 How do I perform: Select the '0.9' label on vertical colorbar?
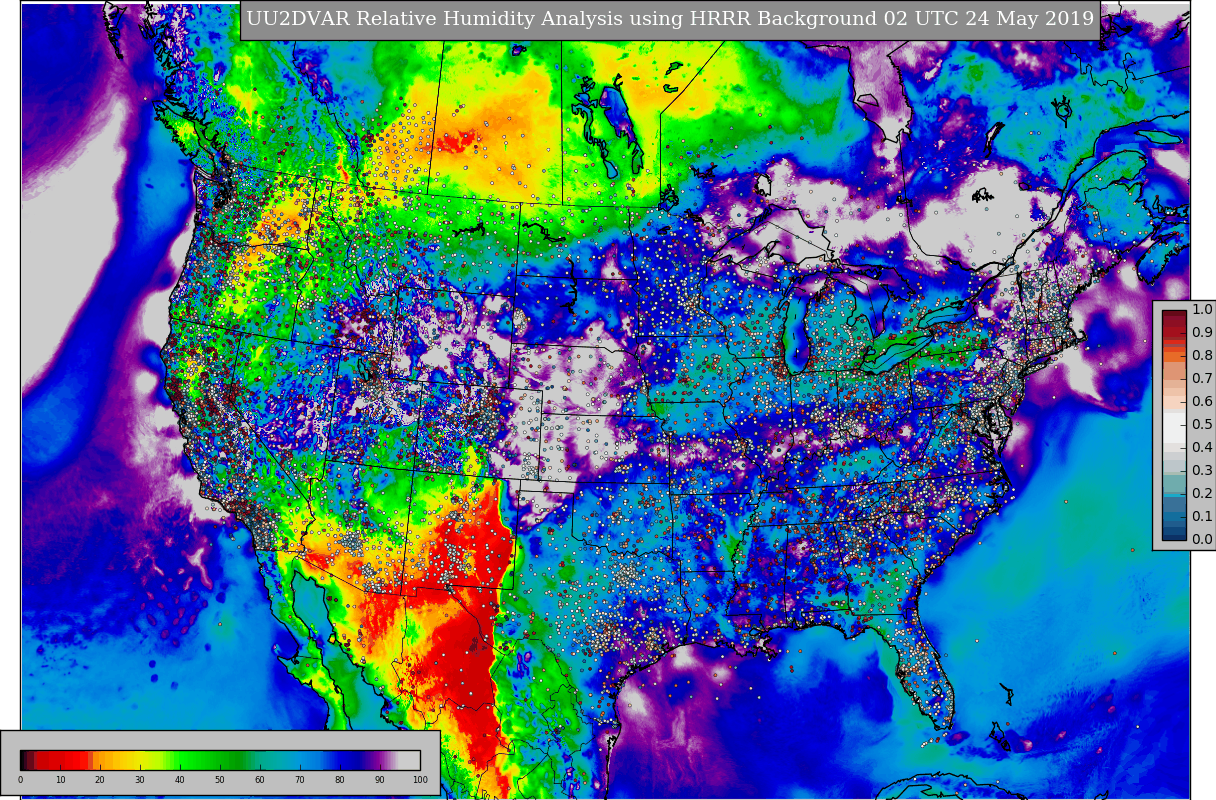1202,333
